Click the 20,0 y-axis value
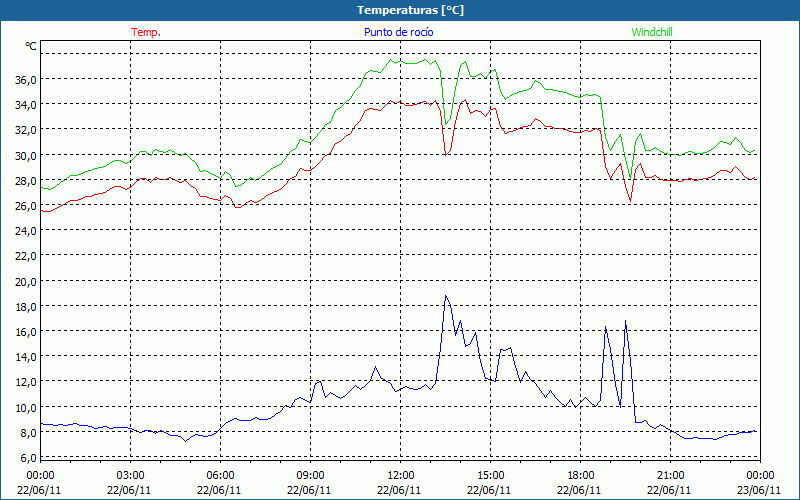This screenshot has width=800, height=500. (x=25, y=282)
